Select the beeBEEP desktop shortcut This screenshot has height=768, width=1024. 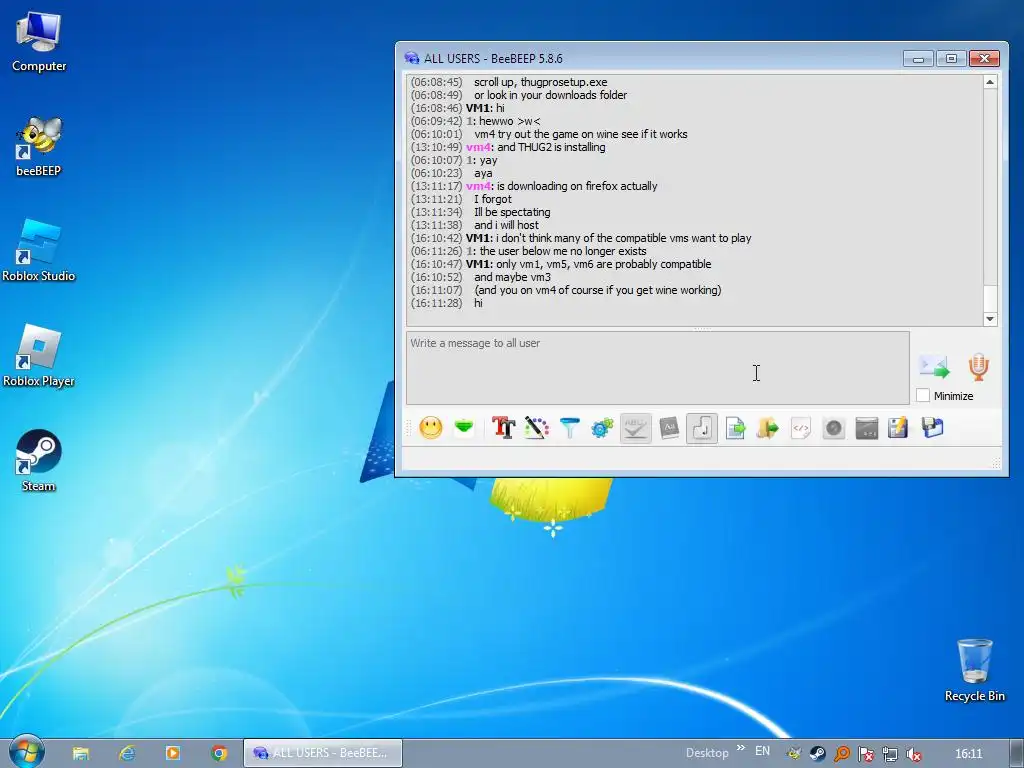click(x=39, y=146)
